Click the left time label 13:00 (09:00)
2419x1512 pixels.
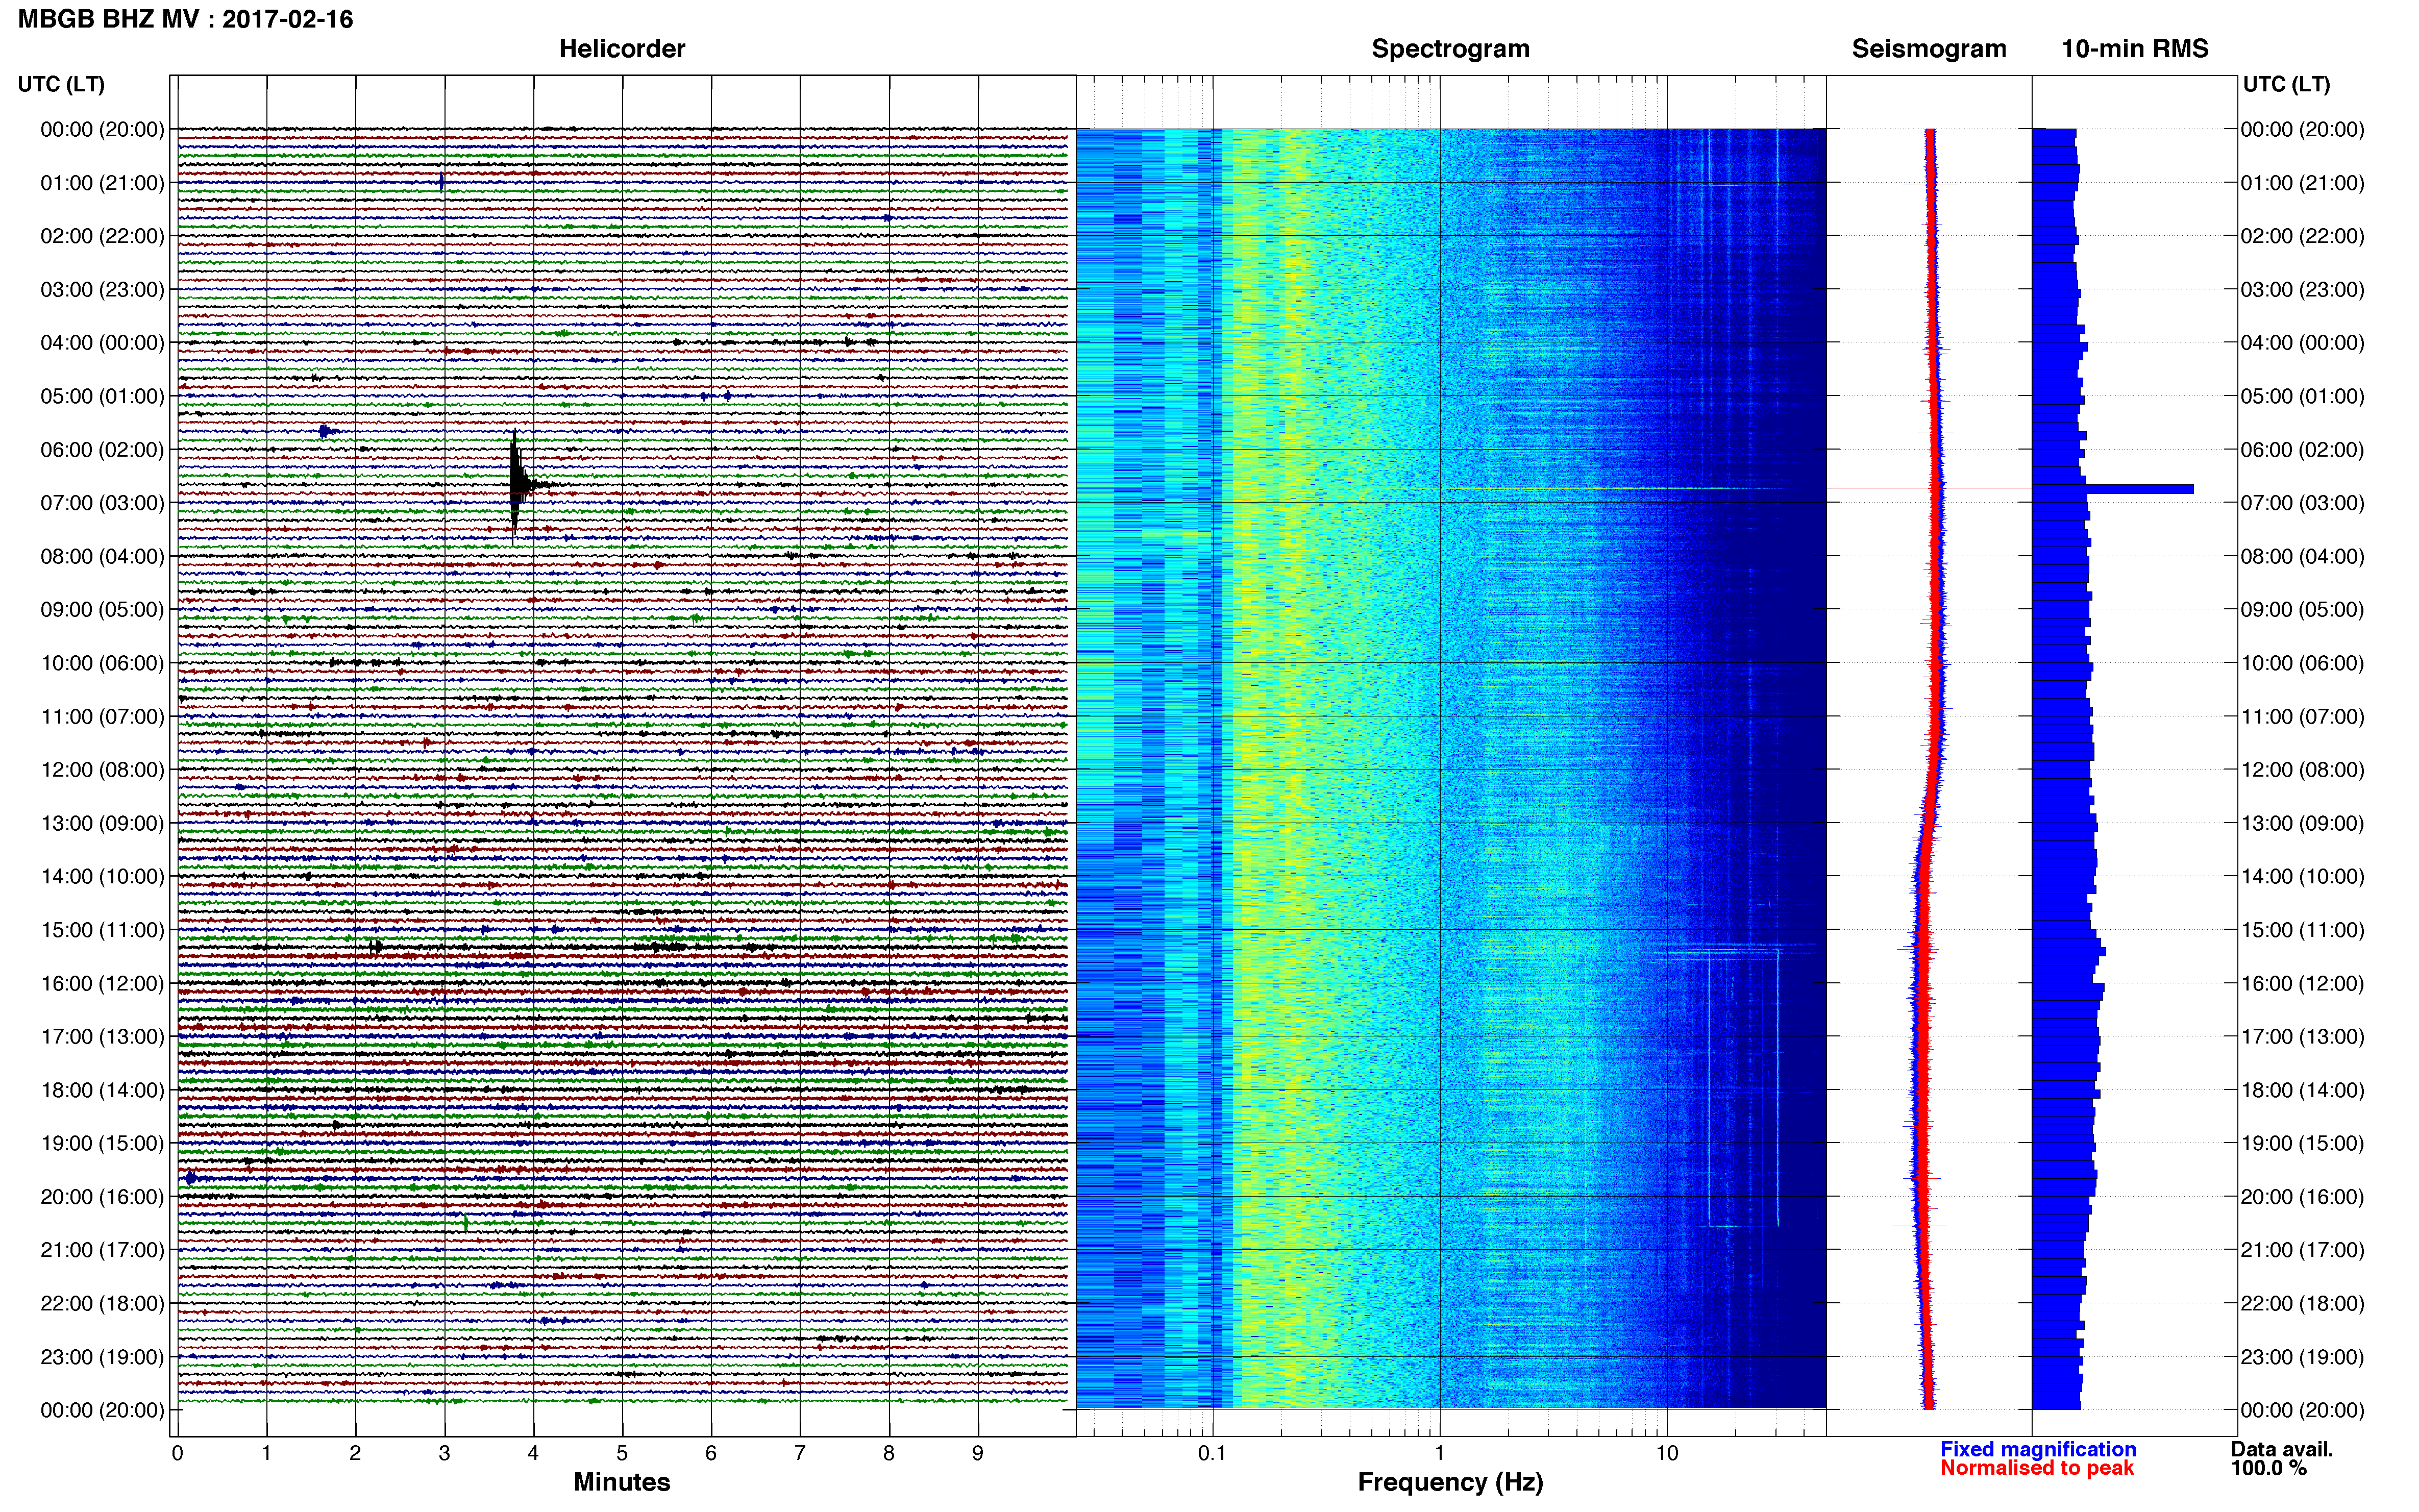[102, 823]
